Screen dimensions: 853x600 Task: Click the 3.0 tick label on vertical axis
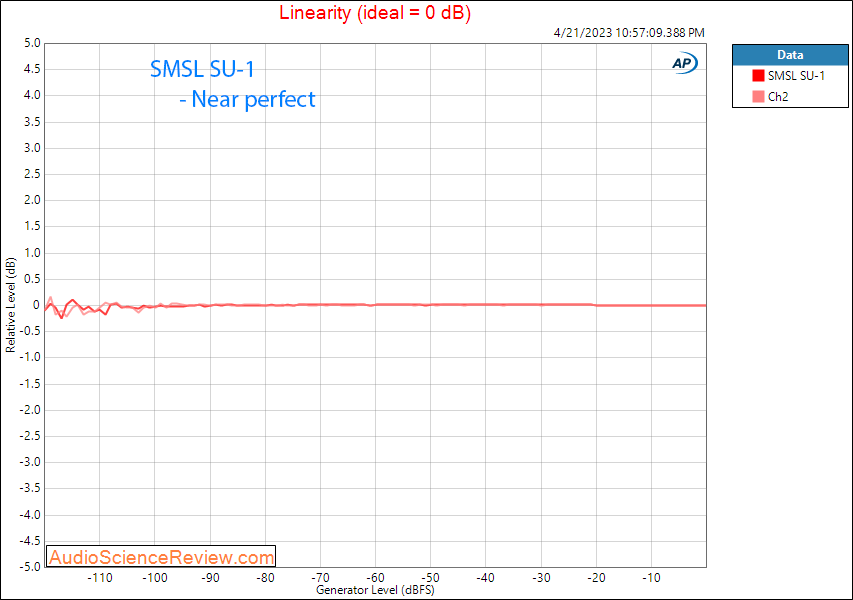coord(32,148)
